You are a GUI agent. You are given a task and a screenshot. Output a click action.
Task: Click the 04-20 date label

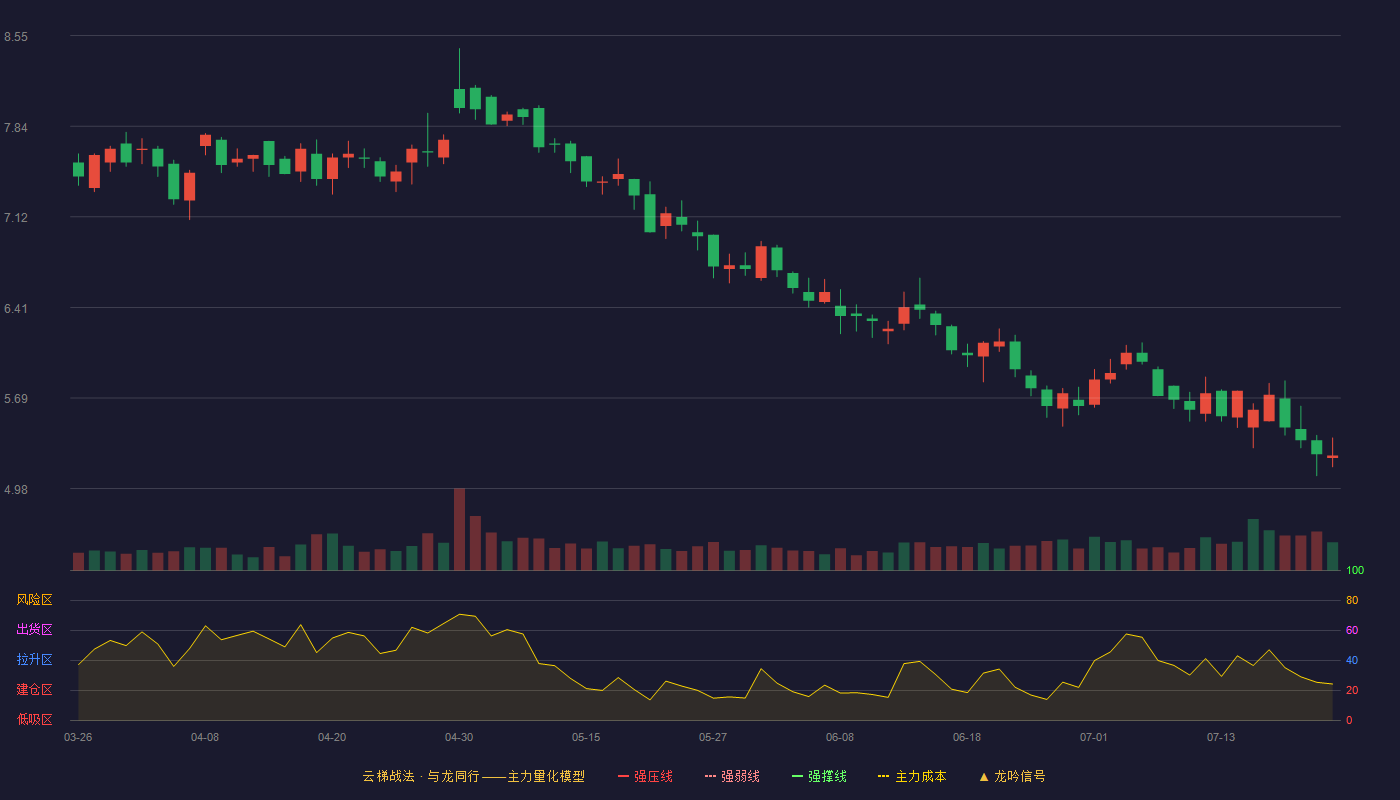332,737
